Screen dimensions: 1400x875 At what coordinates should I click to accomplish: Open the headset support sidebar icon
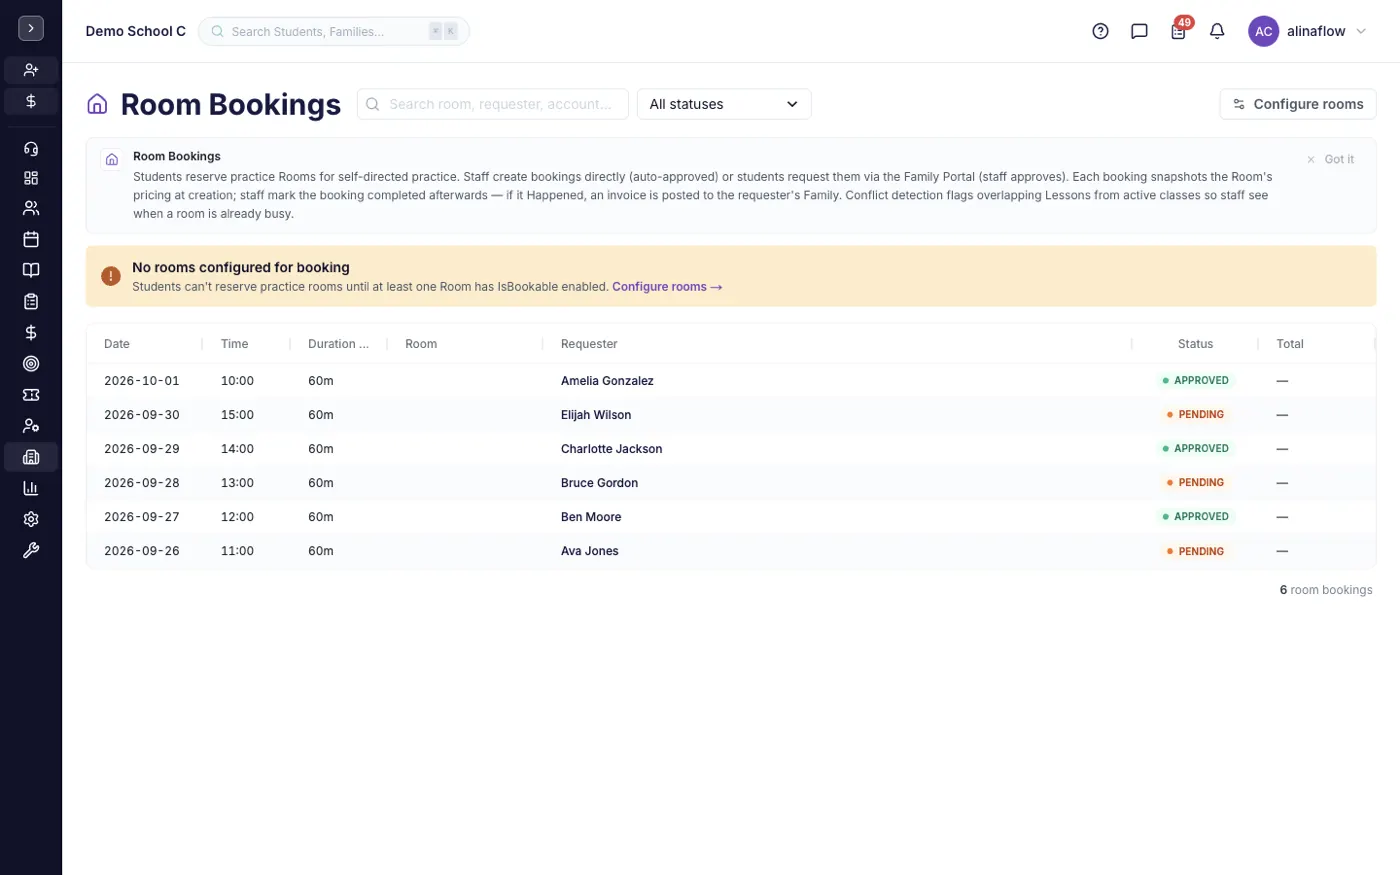point(31,149)
